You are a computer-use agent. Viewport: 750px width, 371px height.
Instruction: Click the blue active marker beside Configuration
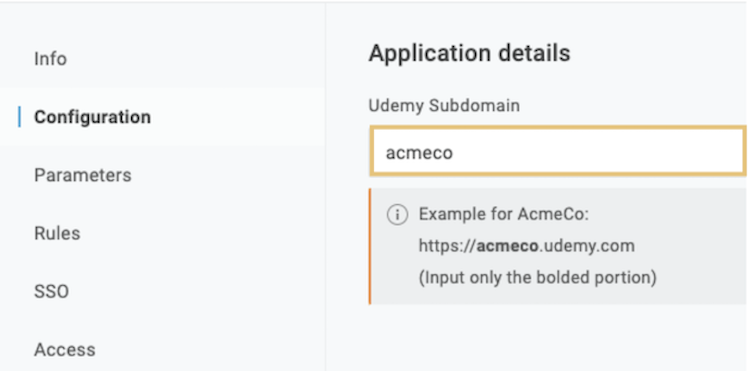click(19, 117)
